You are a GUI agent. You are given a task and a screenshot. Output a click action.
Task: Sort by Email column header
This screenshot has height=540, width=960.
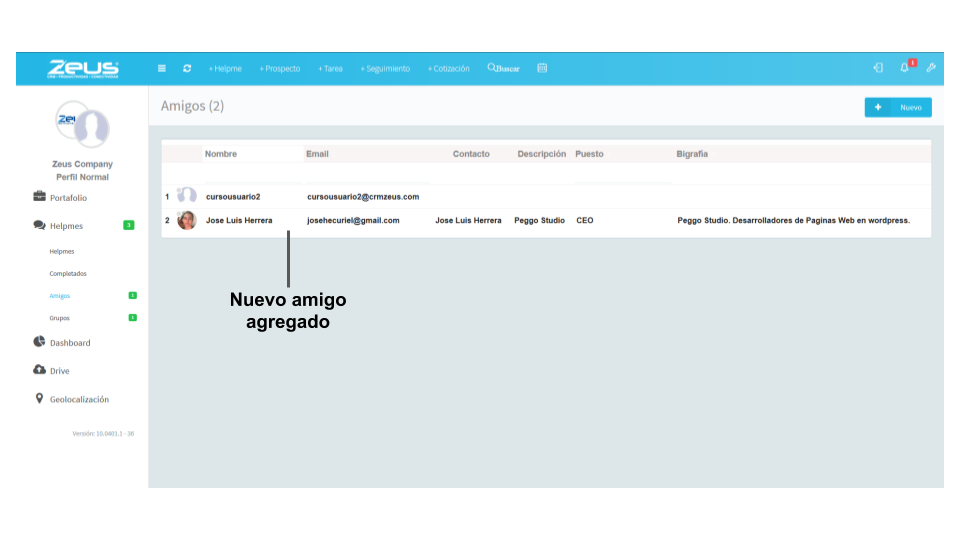pos(317,154)
